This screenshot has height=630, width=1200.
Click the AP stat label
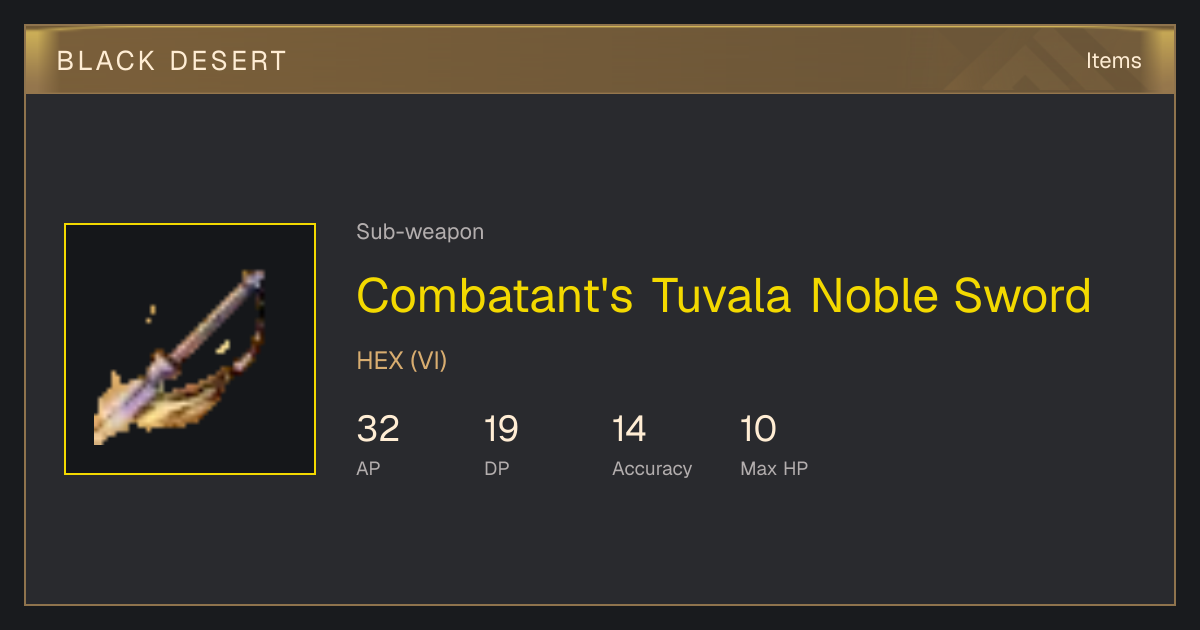(x=368, y=468)
